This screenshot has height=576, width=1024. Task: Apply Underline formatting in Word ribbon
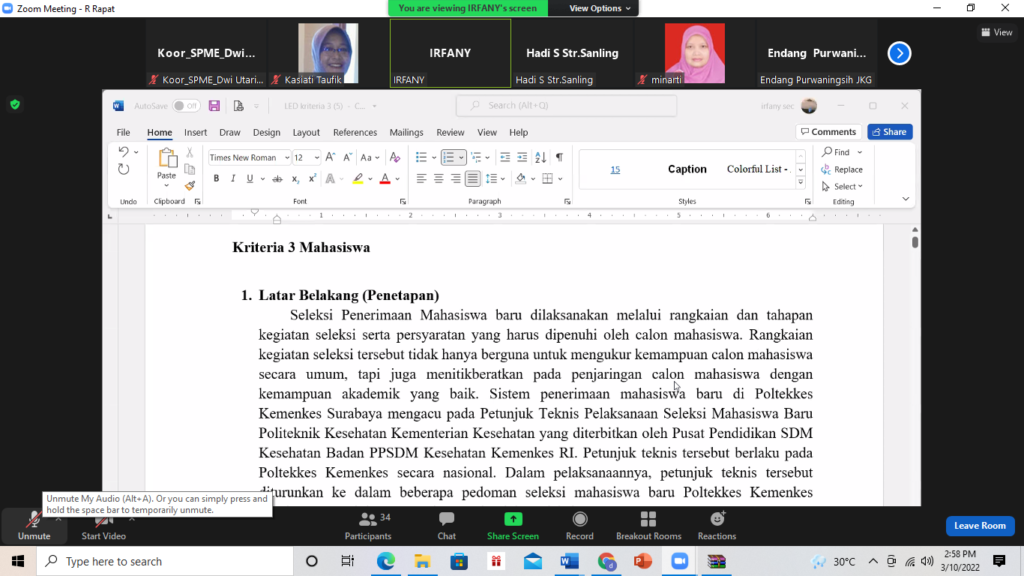click(249, 178)
